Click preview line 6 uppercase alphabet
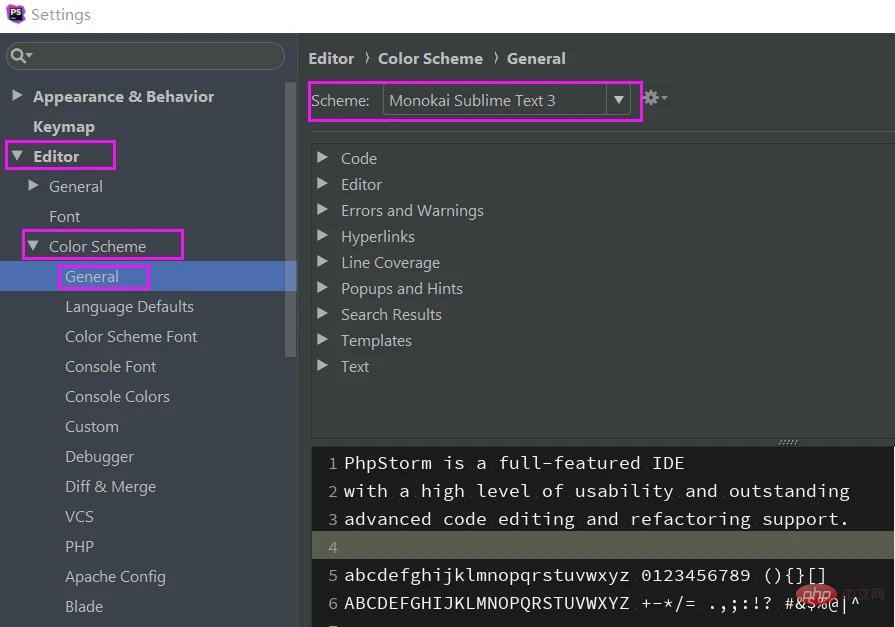895x627 pixels. pos(602,603)
